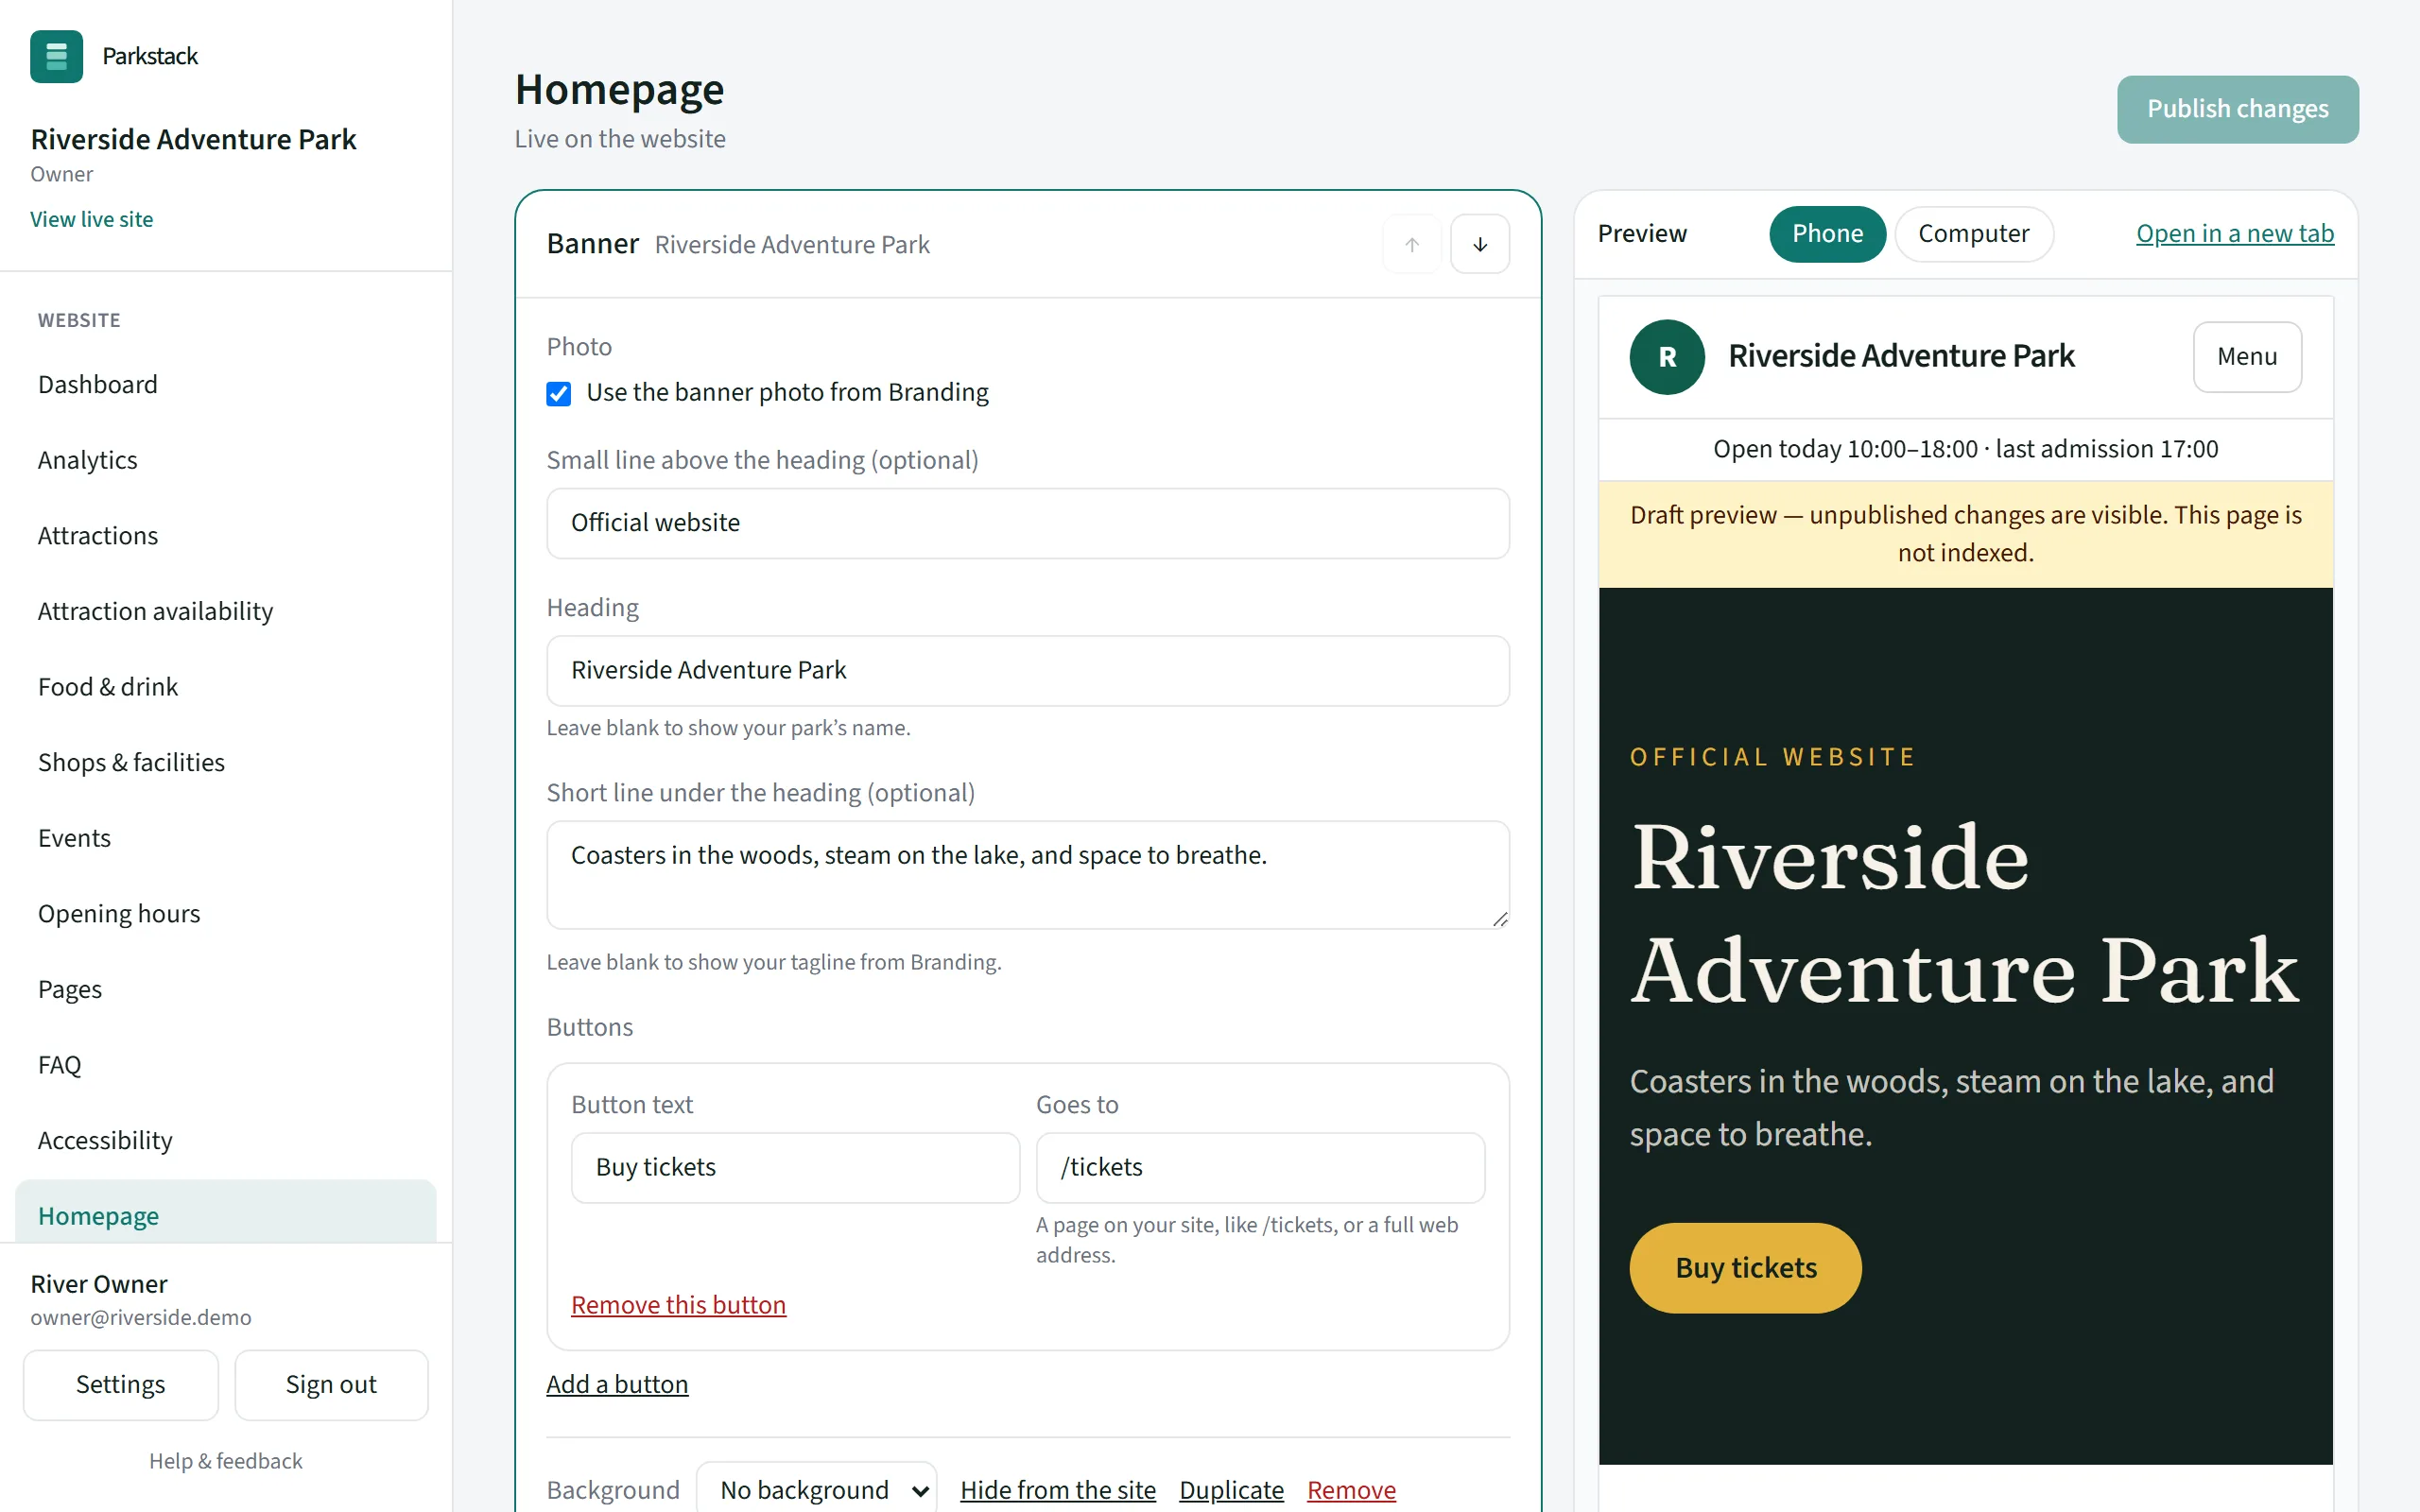Open Attractions section

point(226,536)
